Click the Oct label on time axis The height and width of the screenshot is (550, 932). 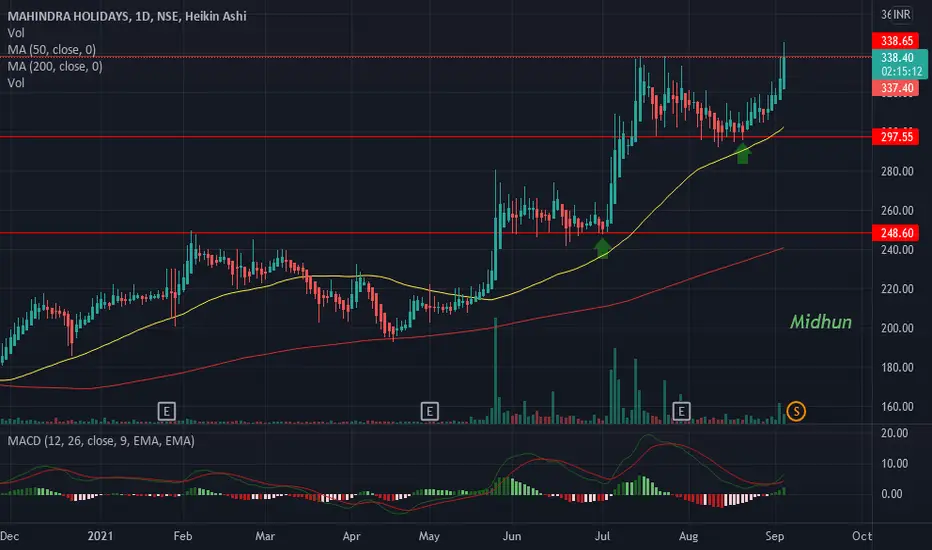[862, 536]
